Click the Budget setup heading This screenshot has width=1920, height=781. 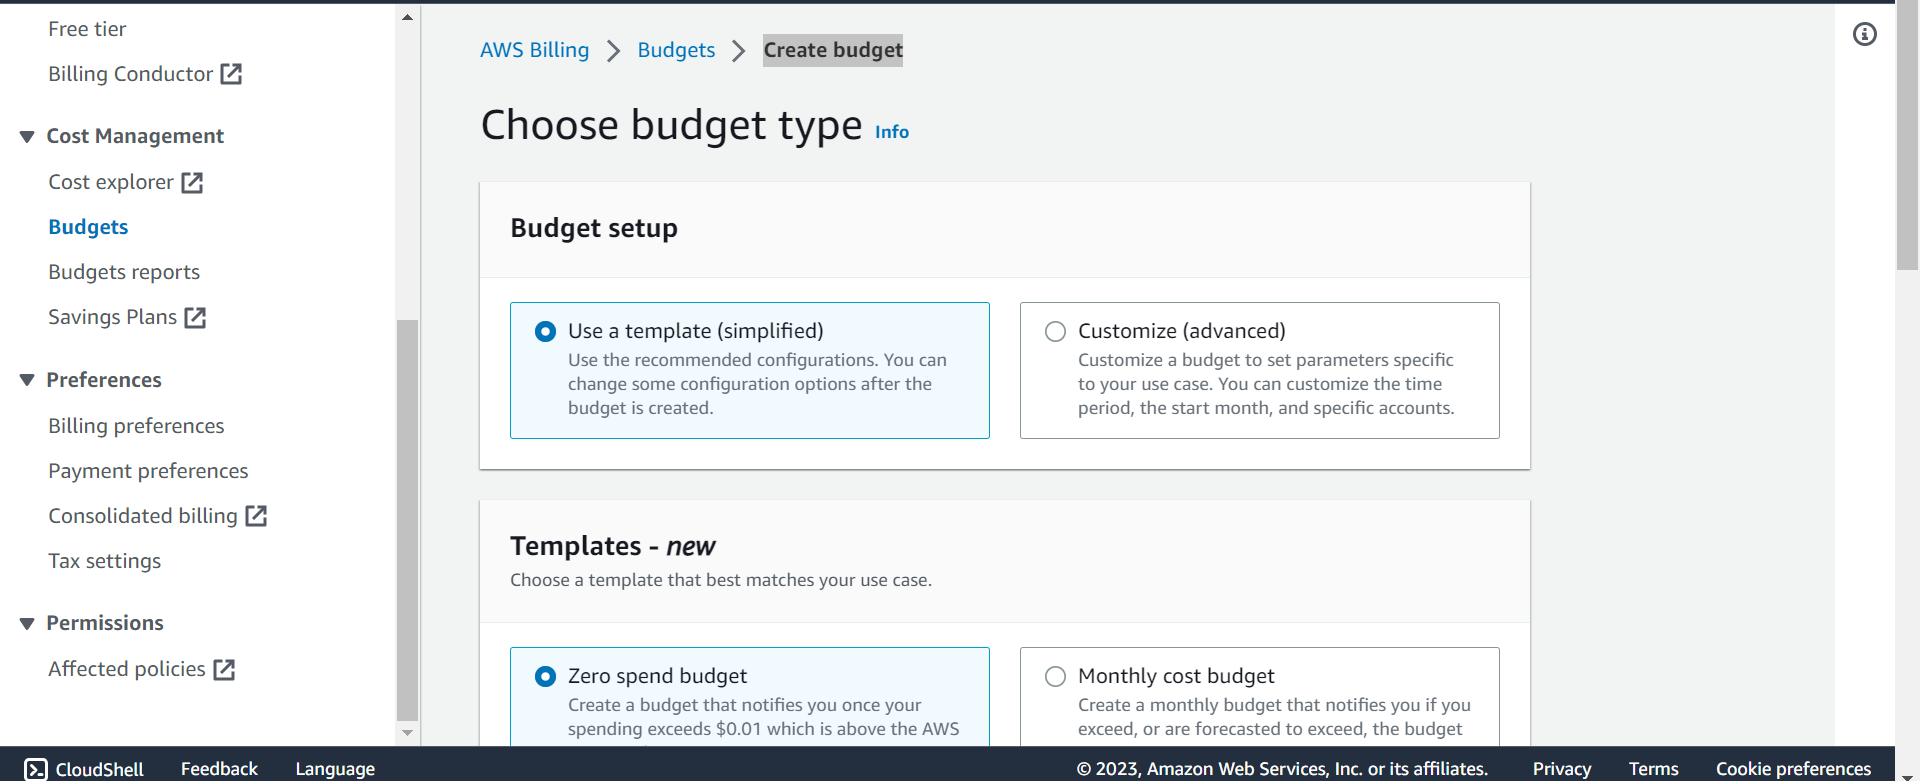[594, 228]
